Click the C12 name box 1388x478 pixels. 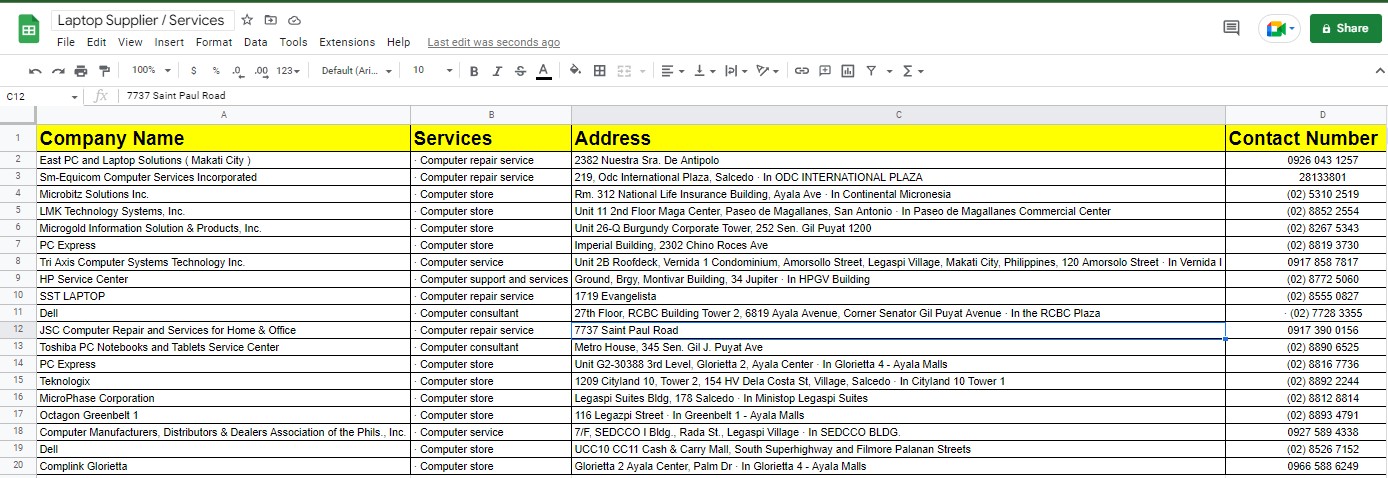pos(35,96)
